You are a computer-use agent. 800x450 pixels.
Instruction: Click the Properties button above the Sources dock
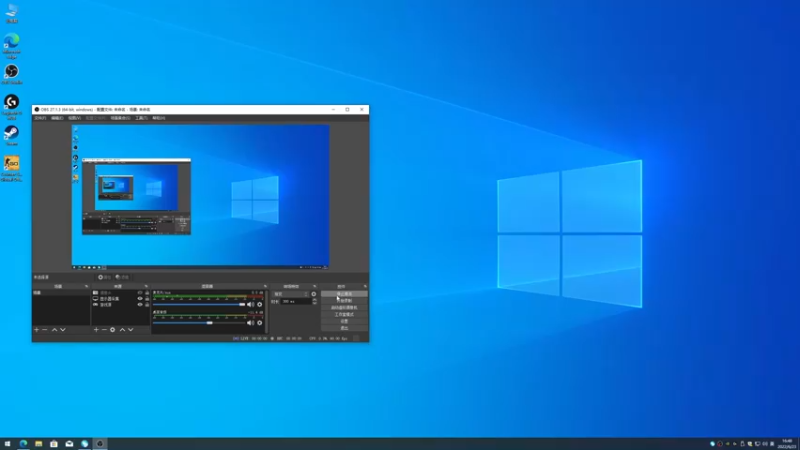(105, 278)
